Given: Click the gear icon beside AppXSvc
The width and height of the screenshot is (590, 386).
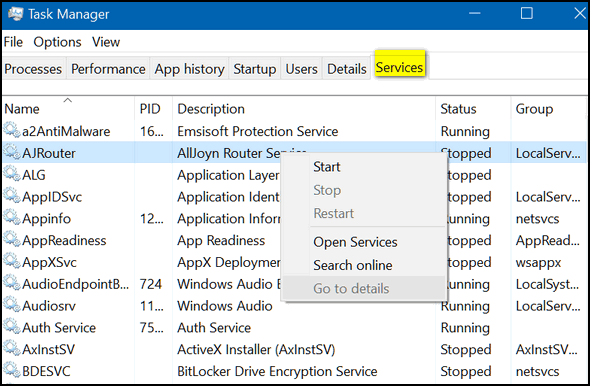Looking at the screenshot, I should tap(12, 261).
